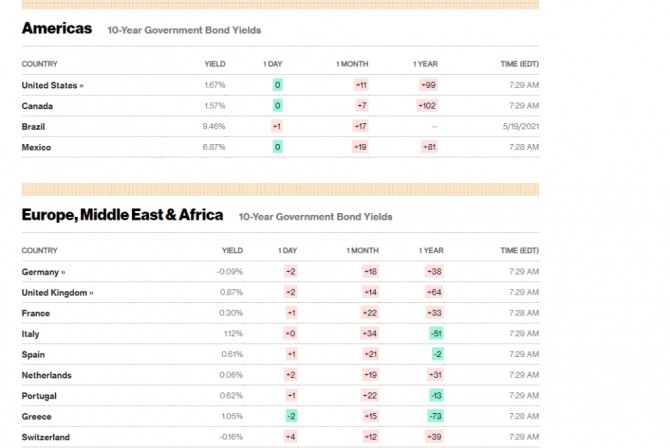Select the Americas section heading
The image size is (670, 448).
(x=57, y=28)
